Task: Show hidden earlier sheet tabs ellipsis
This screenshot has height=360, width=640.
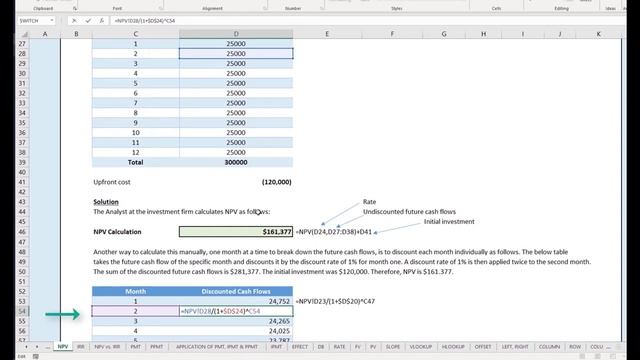Action: tap(47, 347)
